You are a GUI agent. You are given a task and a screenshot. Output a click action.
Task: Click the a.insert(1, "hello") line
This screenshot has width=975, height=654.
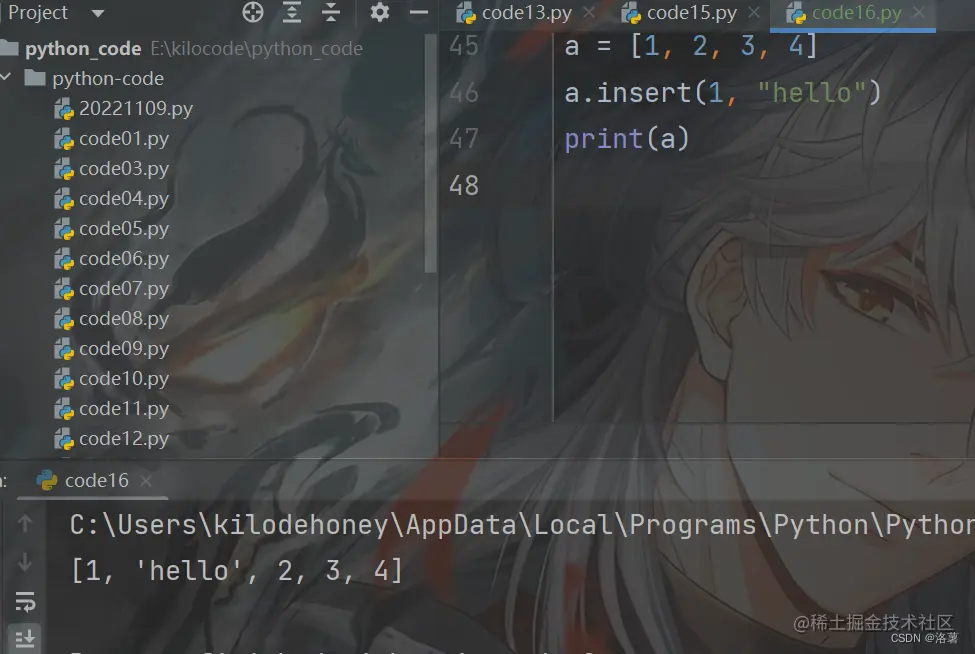click(723, 93)
